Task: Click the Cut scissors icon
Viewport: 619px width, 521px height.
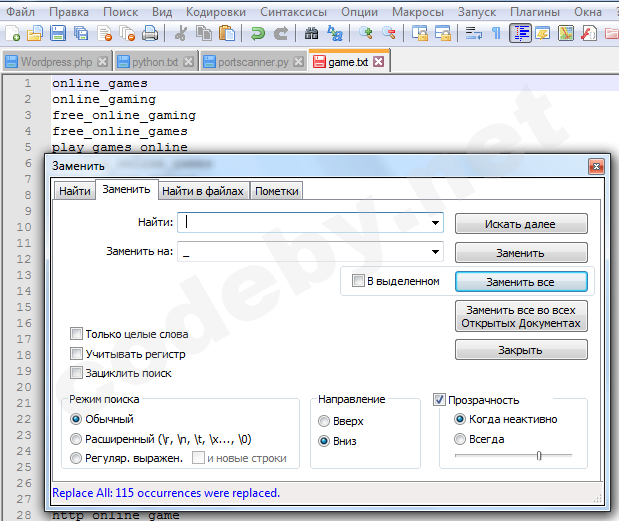Action: pyautogui.click(x=181, y=33)
